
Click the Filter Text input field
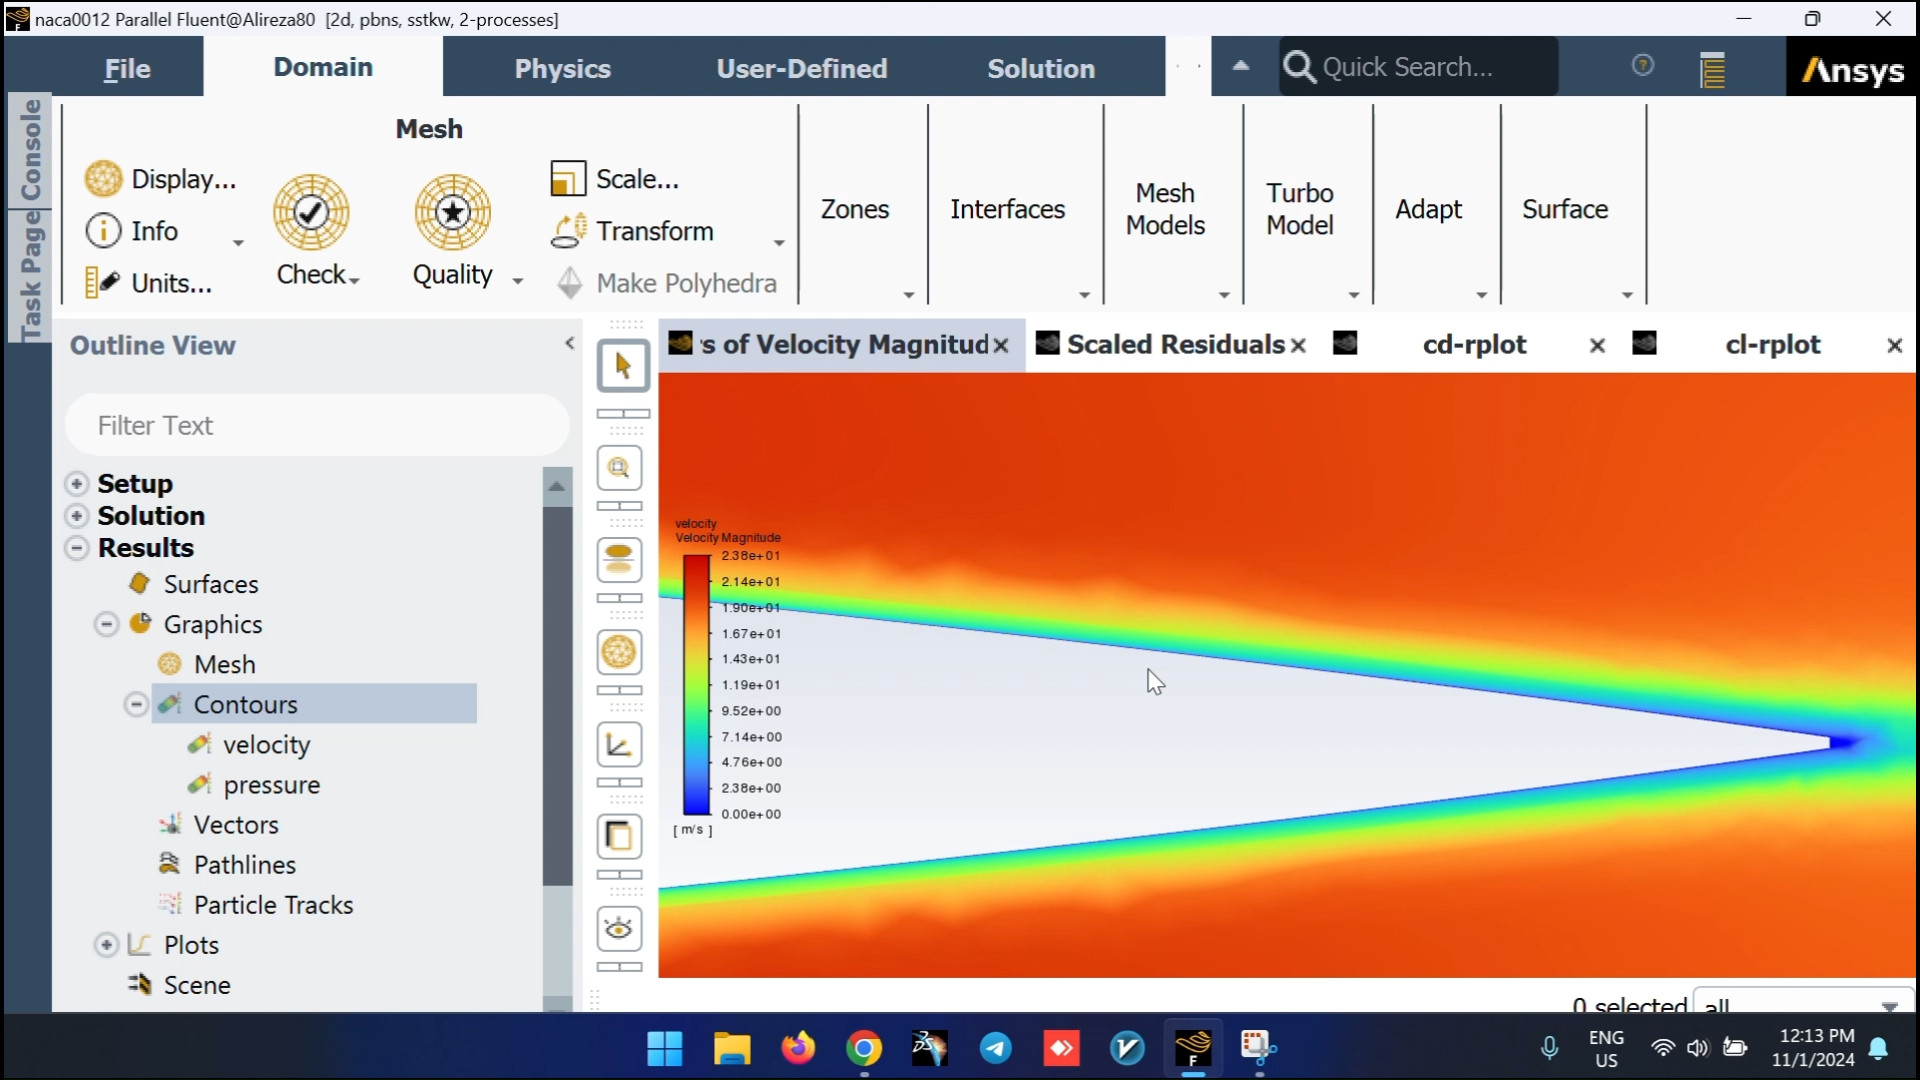[317, 425]
